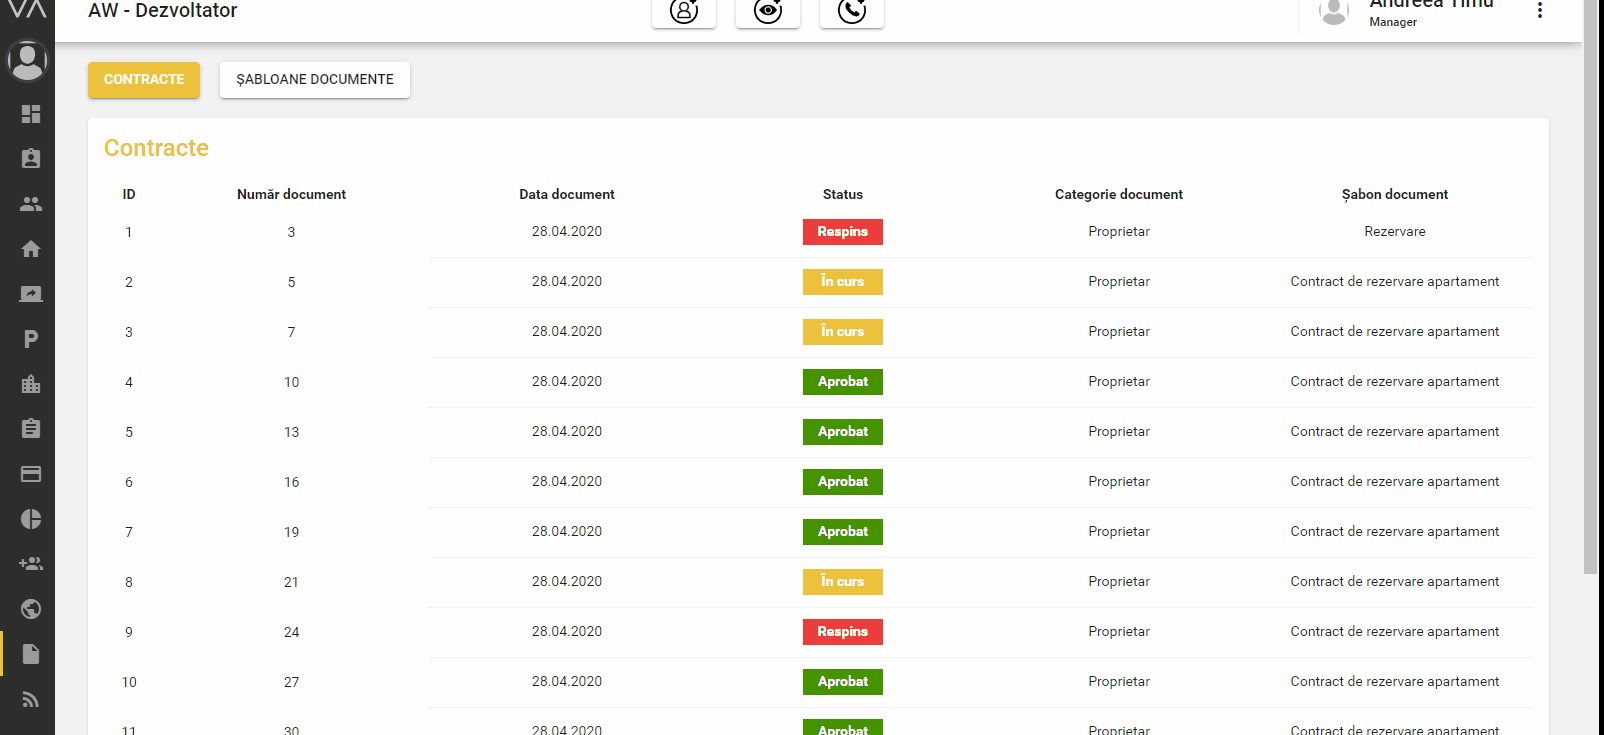Viewport: 1604px width, 735px height.
Task: Open the user profile avatar in sidebar
Action: point(28,61)
